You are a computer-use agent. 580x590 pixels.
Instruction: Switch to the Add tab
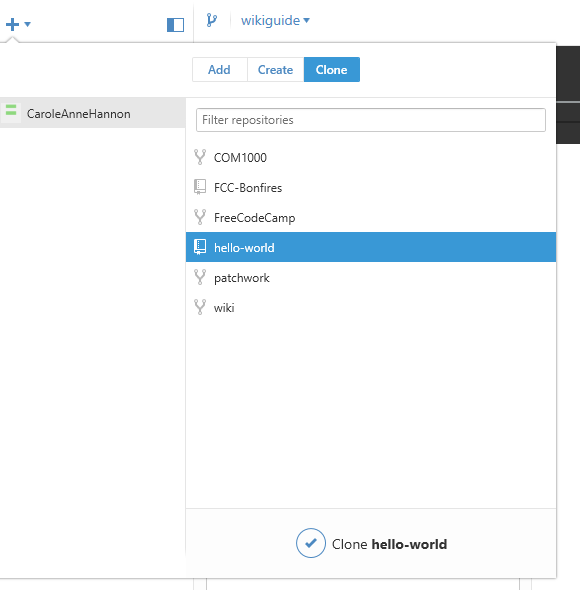click(x=219, y=70)
